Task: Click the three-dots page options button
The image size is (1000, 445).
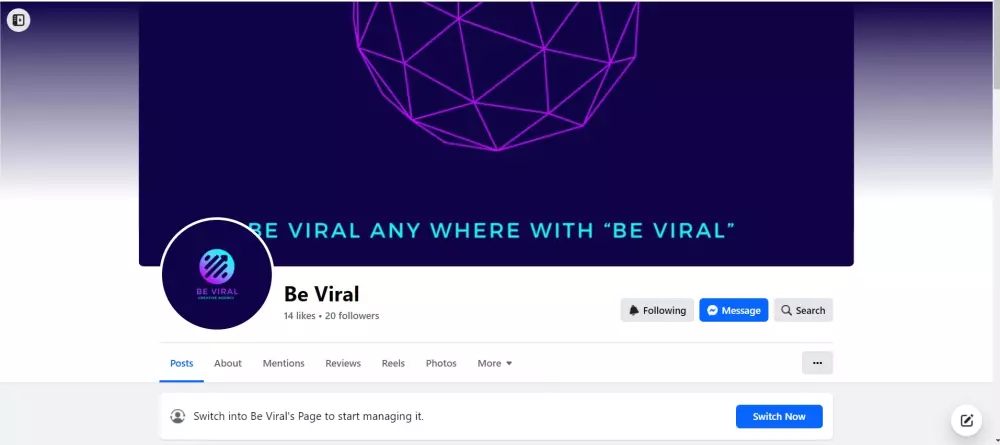Action: (817, 363)
